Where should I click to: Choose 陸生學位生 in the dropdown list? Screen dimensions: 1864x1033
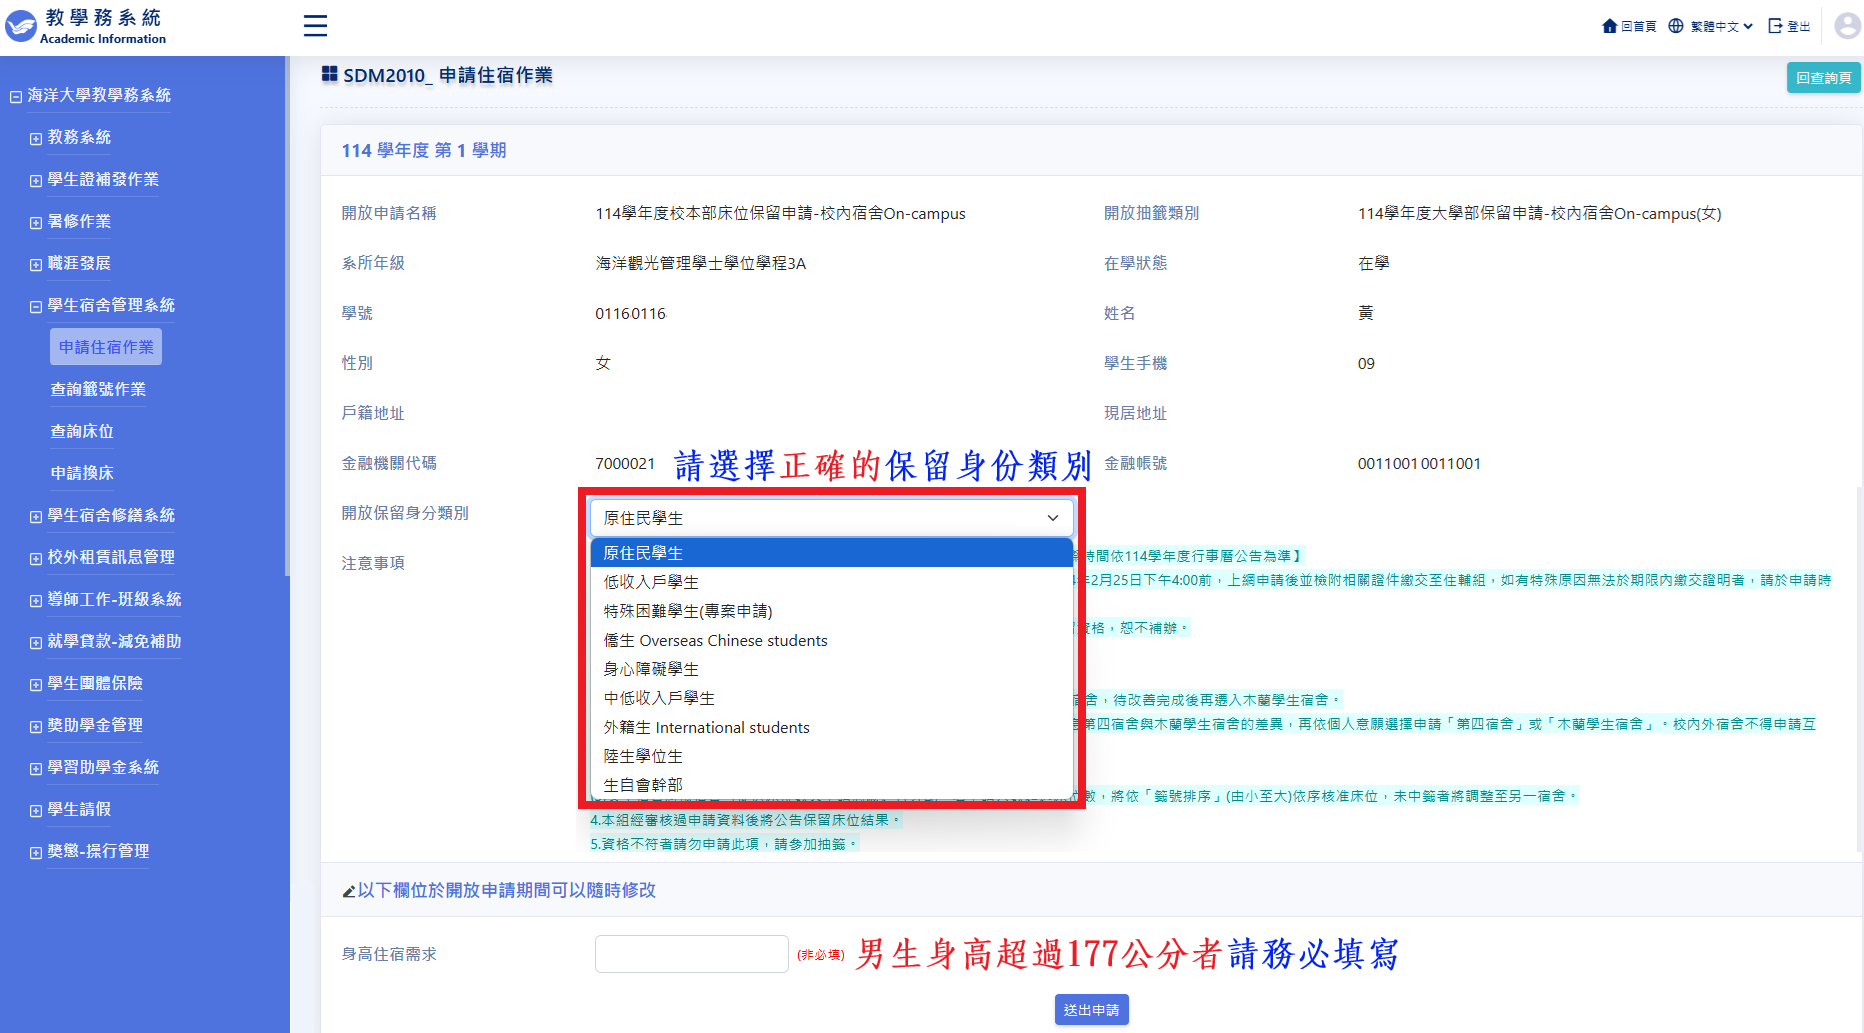[832, 756]
